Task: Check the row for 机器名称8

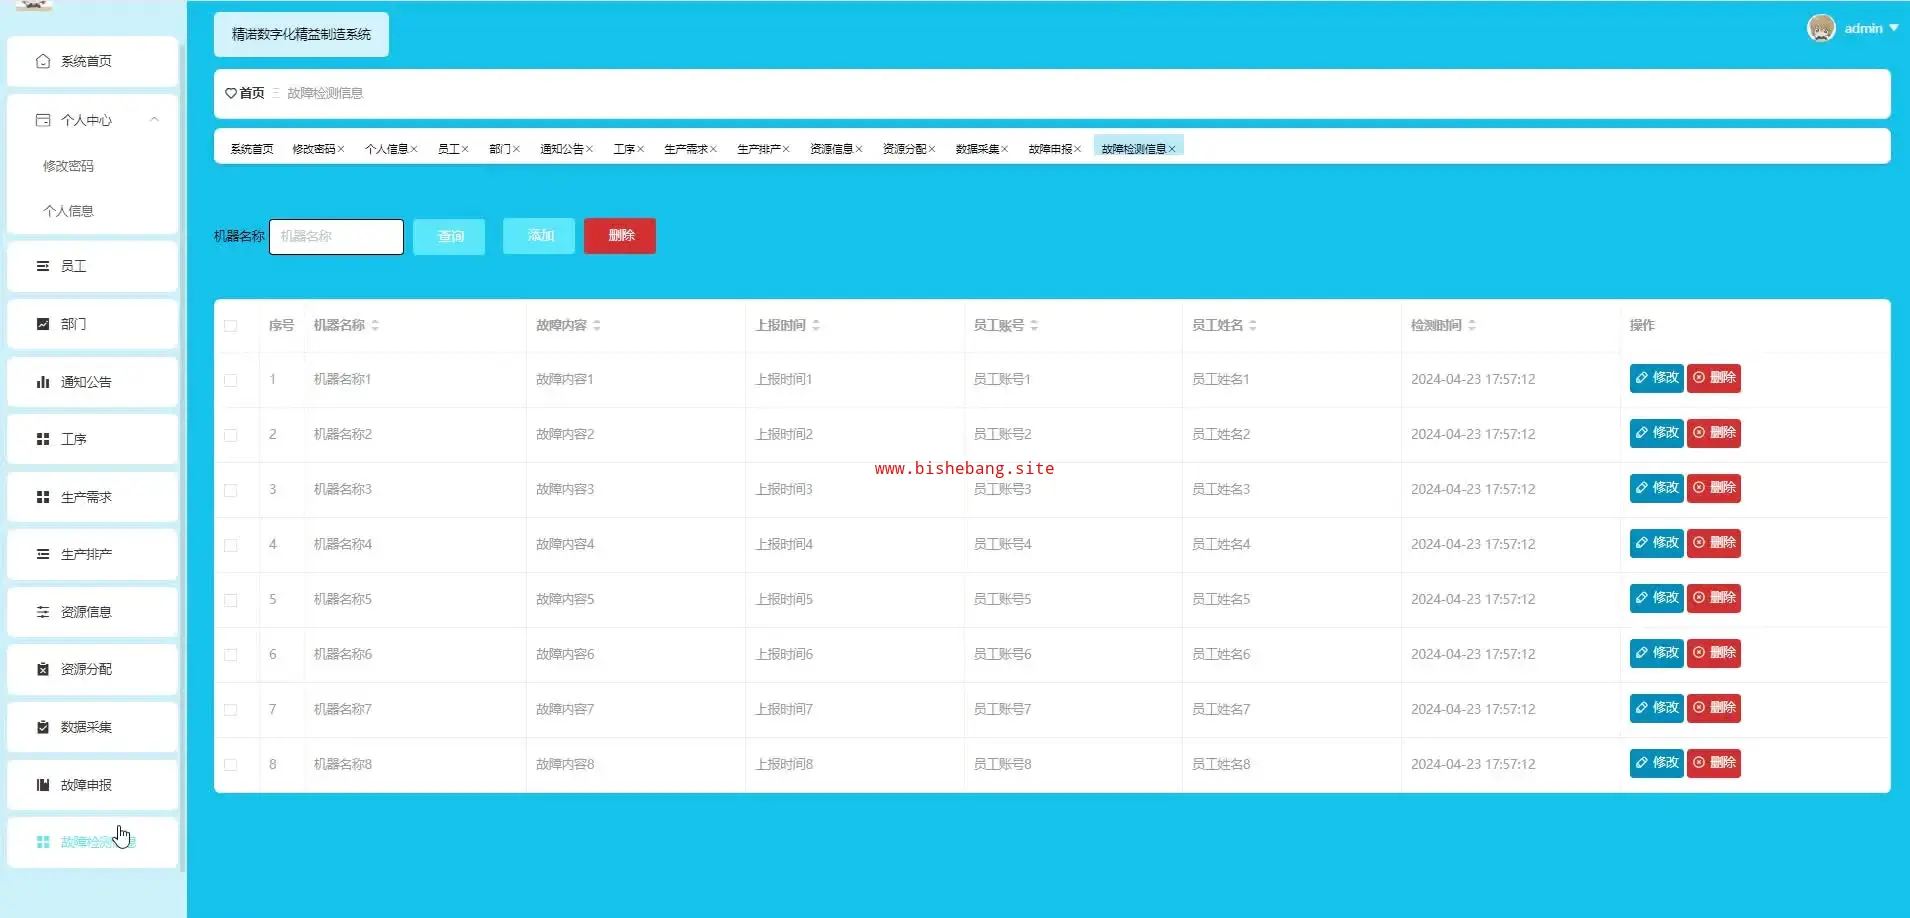Action: coord(231,765)
